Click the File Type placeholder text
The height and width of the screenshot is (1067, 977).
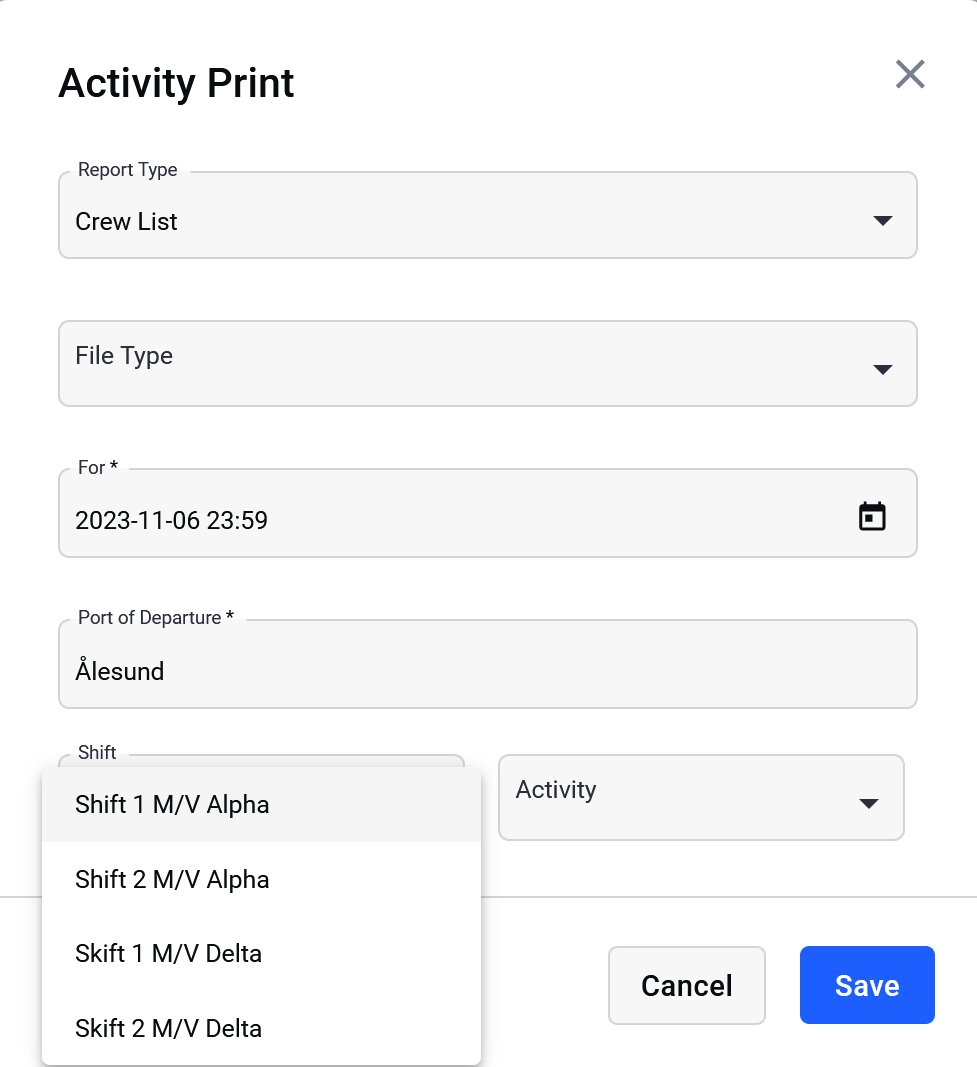tap(124, 356)
